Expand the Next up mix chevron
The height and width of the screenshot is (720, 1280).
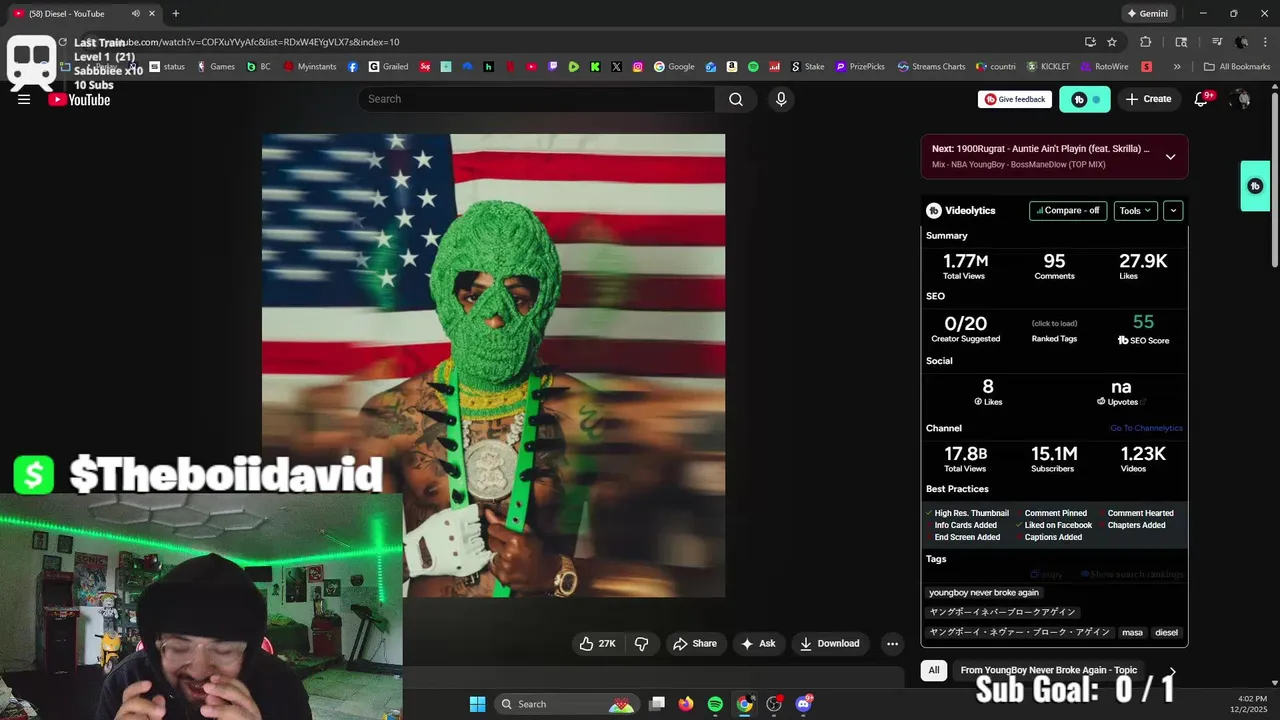(x=1170, y=157)
